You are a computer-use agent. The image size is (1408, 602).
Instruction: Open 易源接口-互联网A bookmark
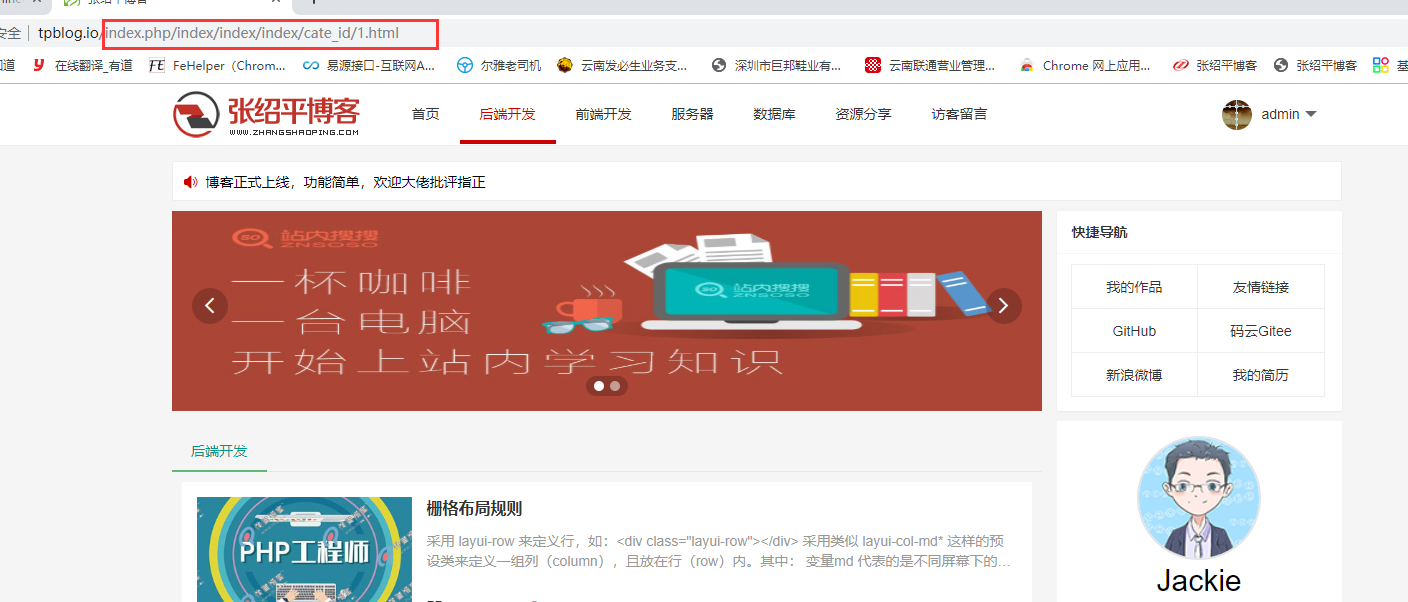pyautogui.click(x=370, y=65)
